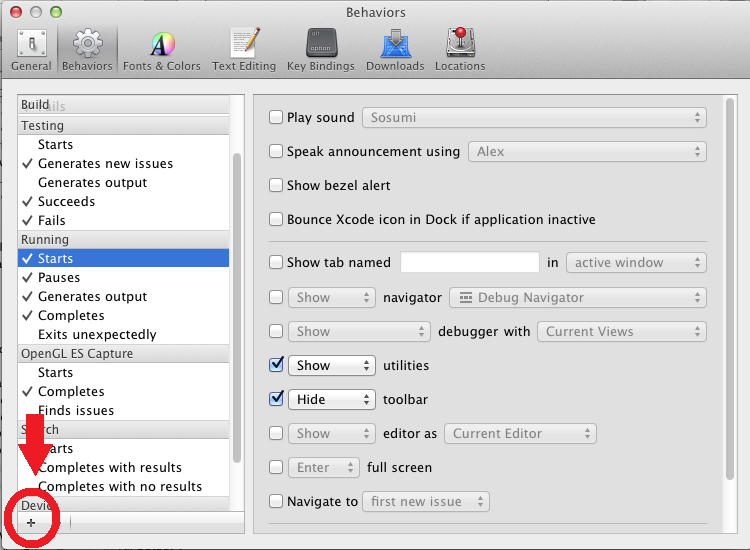Toggle the debugger checkbox
The image size is (750, 550).
click(276, 331)
